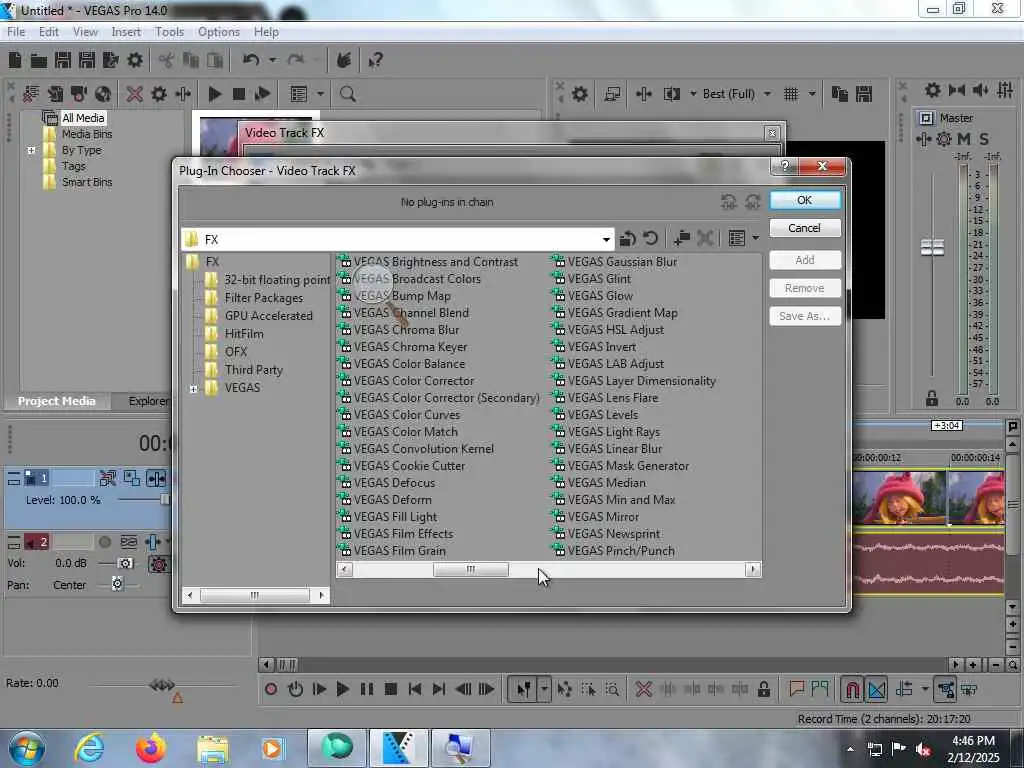Image resolution: width=1024 pixels, height=768 pixels.
Task: Click the Normal edit tool icon
Action: point(524,689)
